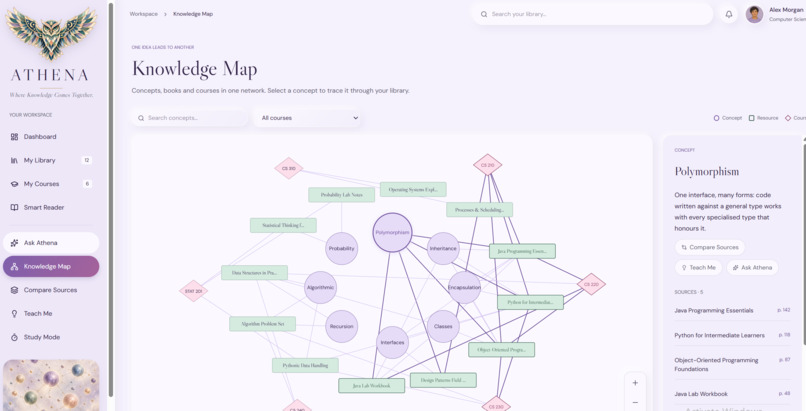The height and width of the screenshot is (411, 806).
Task: Open Teach Me in the sidebar
Action: pyautogui.click(x=51, y=313)
